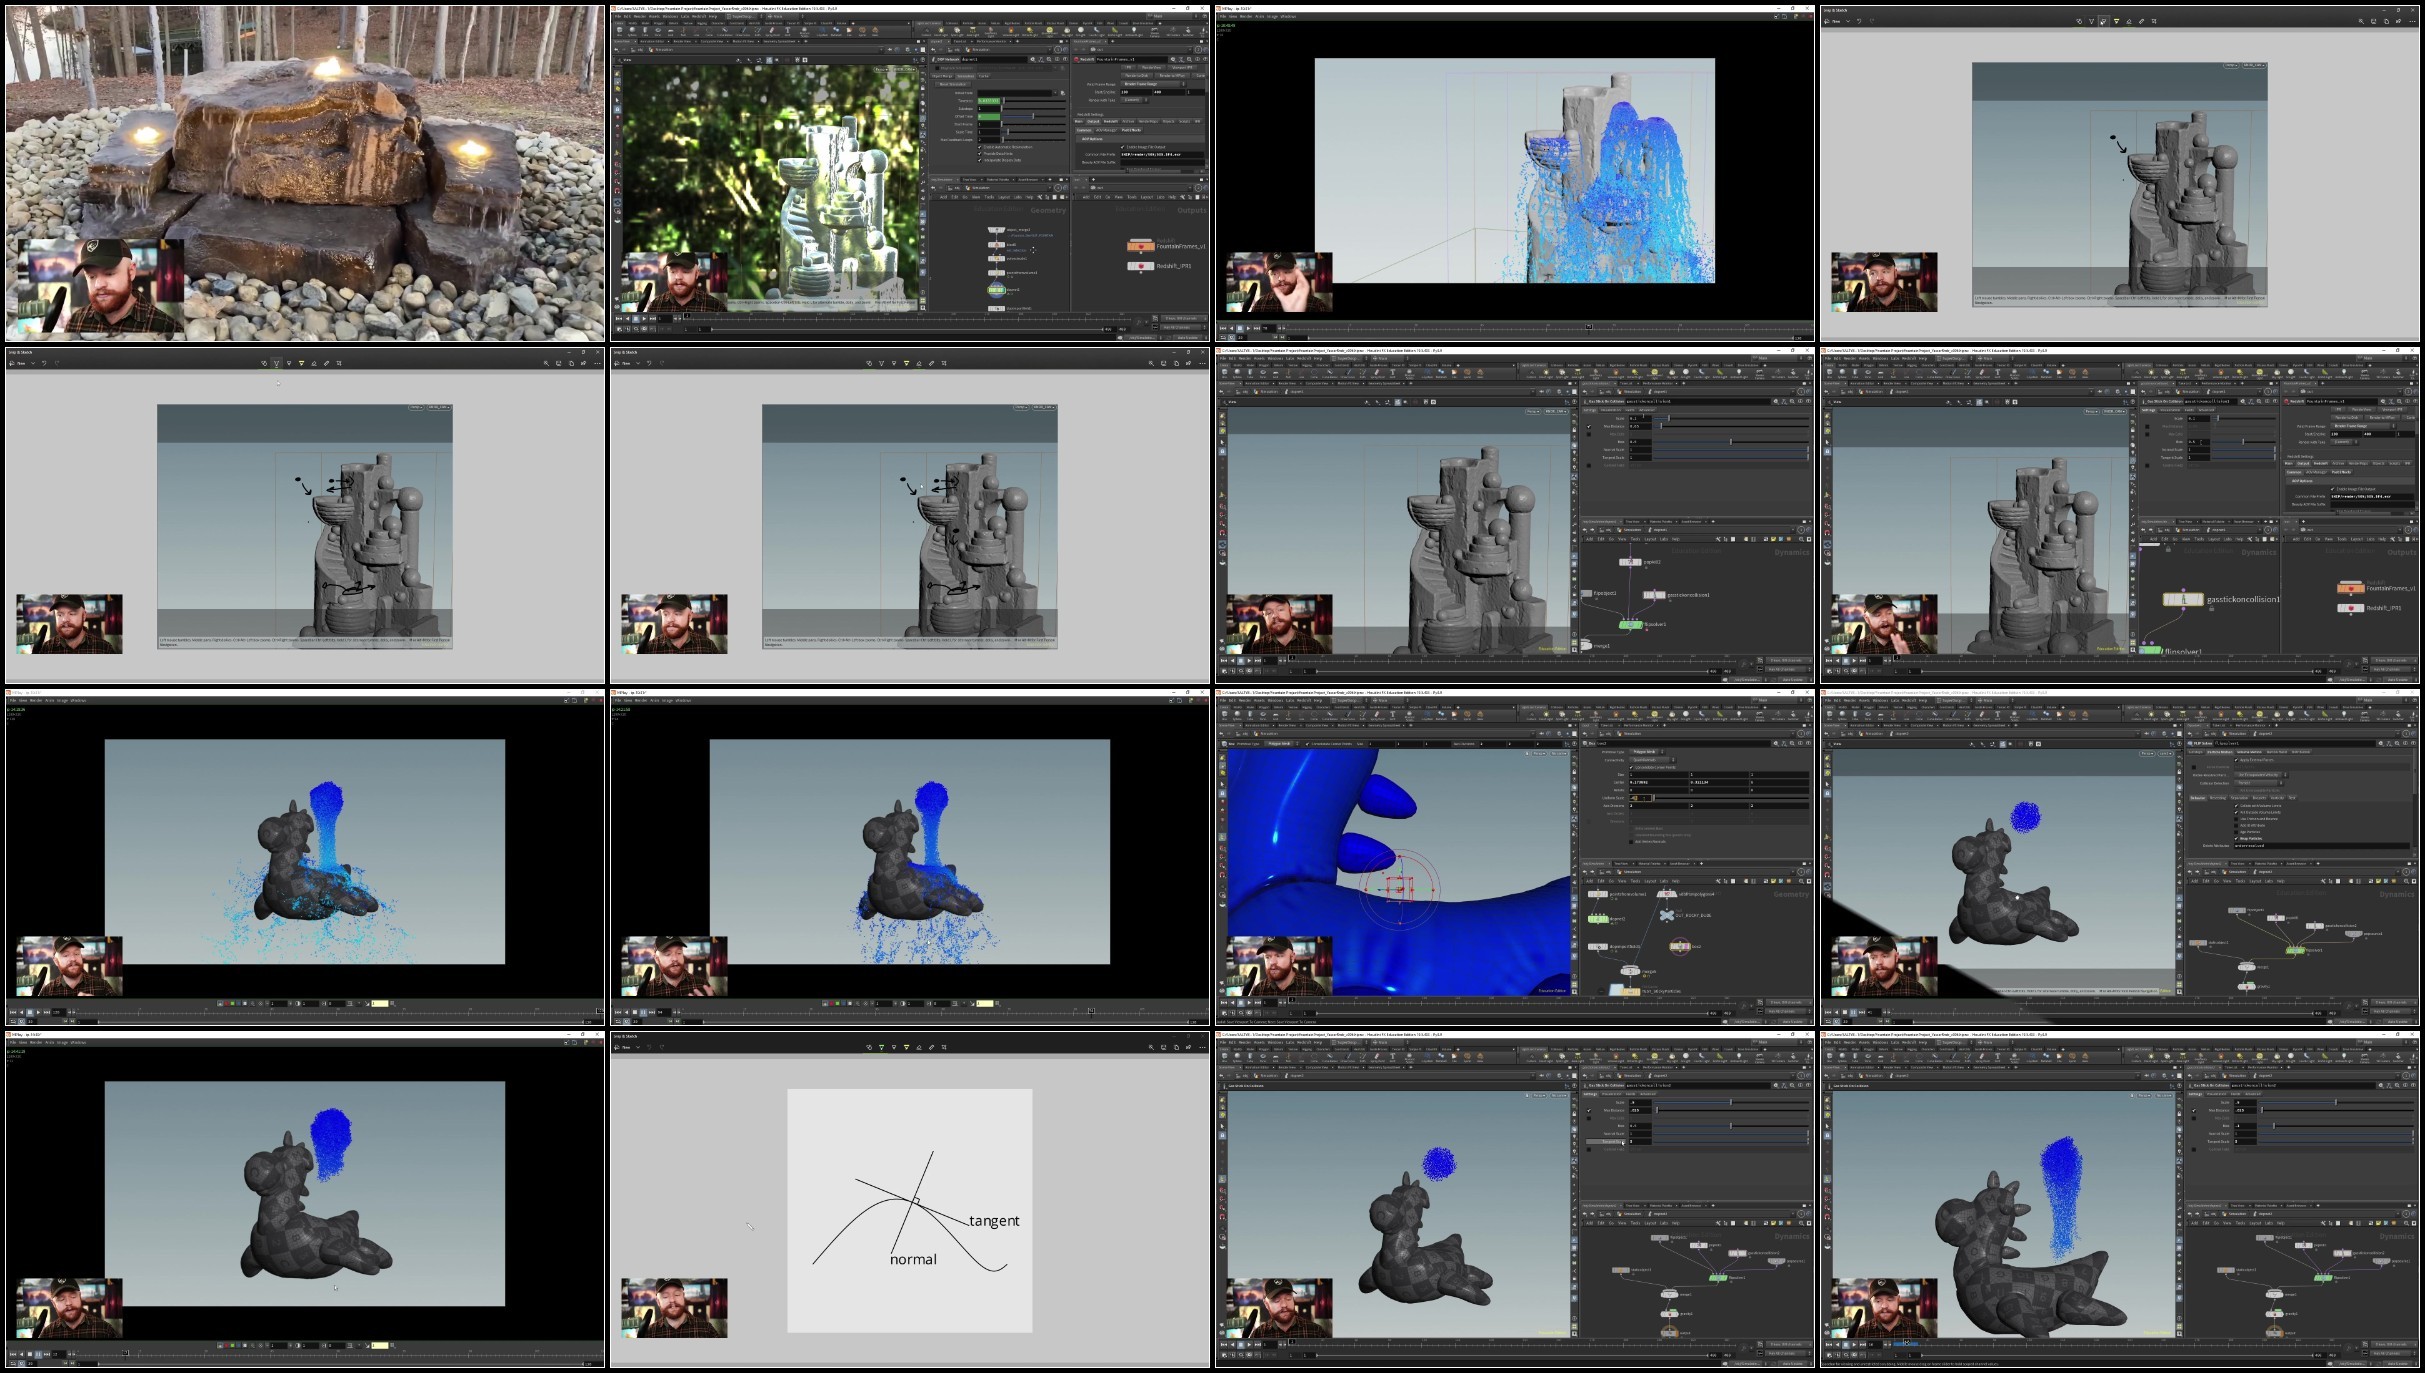This screenshot has width=2425, height=1373.
Task: Click the blue particle sphere above black-corner toy
Action: [2026, 817]
